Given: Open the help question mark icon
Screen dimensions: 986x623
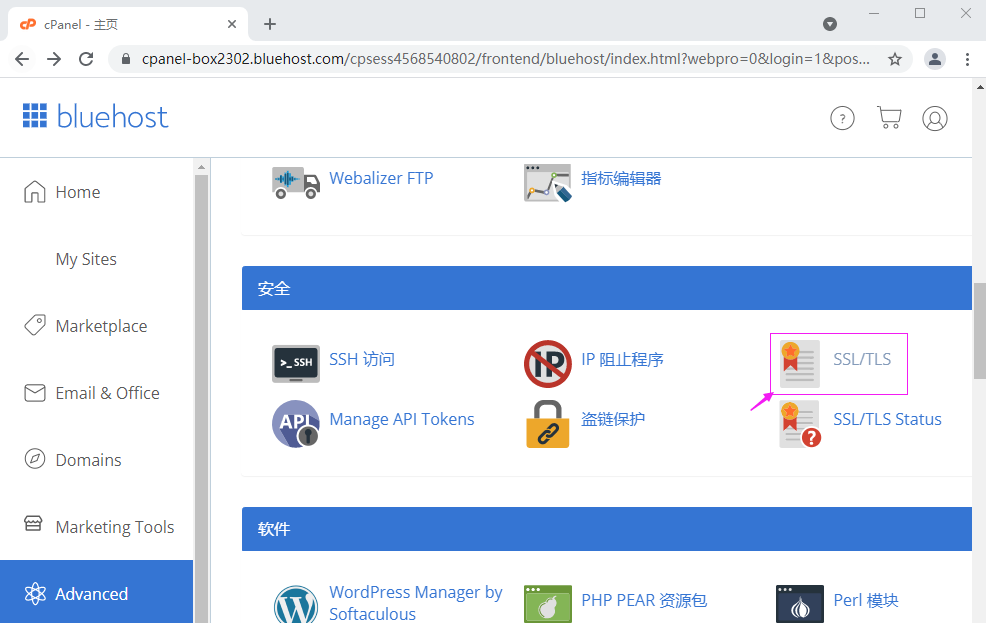Looking at the screenshot, I should click(x=842, y=118).
